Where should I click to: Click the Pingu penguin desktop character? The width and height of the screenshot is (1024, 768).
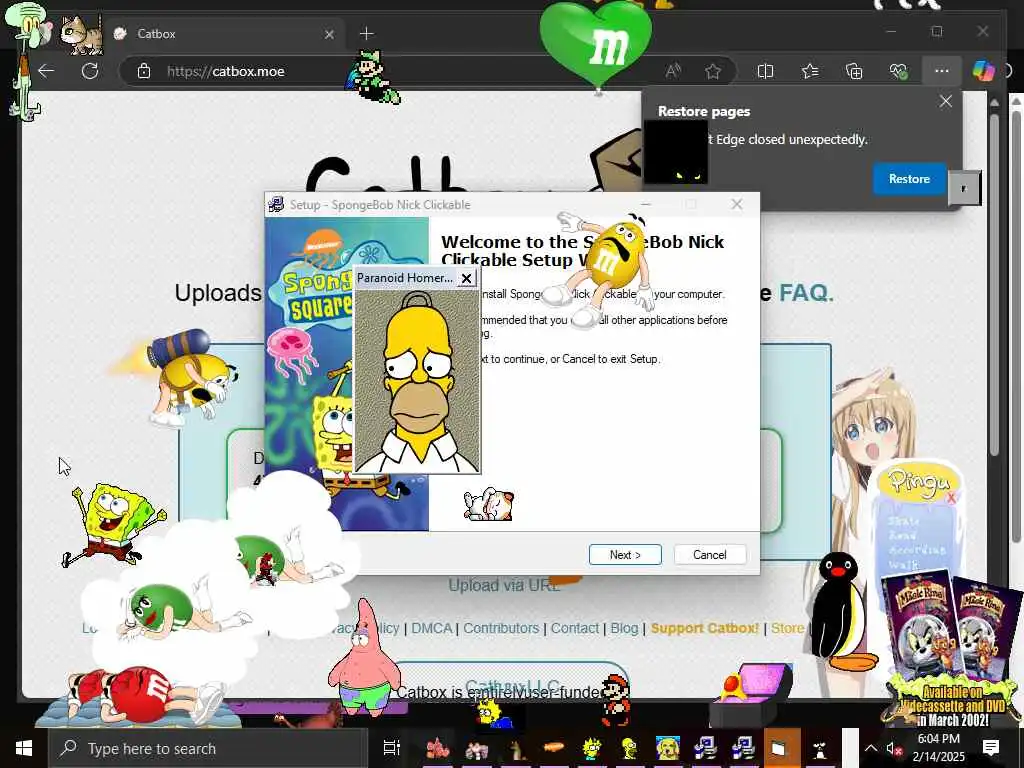coord(840,613)
